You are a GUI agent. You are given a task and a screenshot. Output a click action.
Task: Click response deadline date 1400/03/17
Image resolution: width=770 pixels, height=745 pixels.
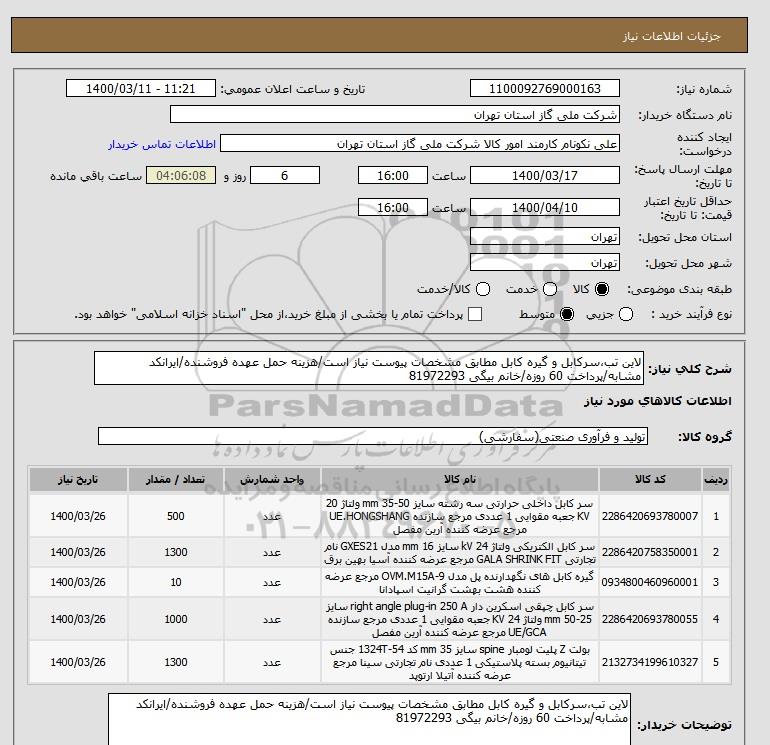545,175
